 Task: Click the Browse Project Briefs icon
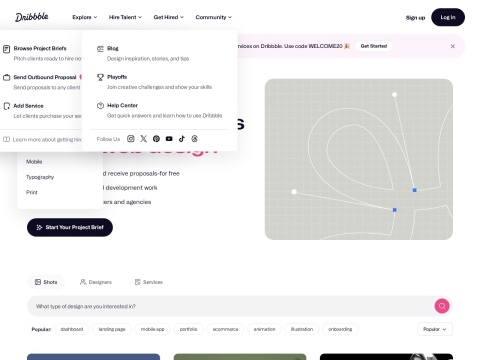[6, 49]
